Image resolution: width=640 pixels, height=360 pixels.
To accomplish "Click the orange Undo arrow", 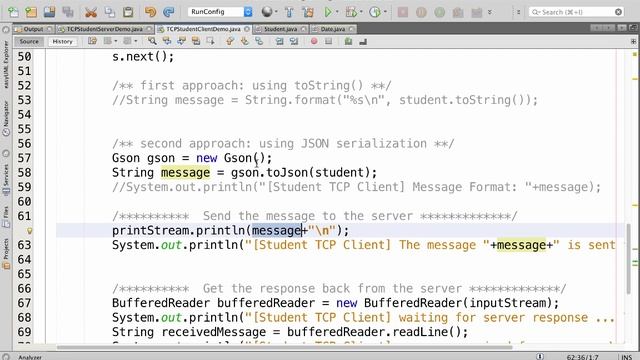I will [x=150, y=12].
